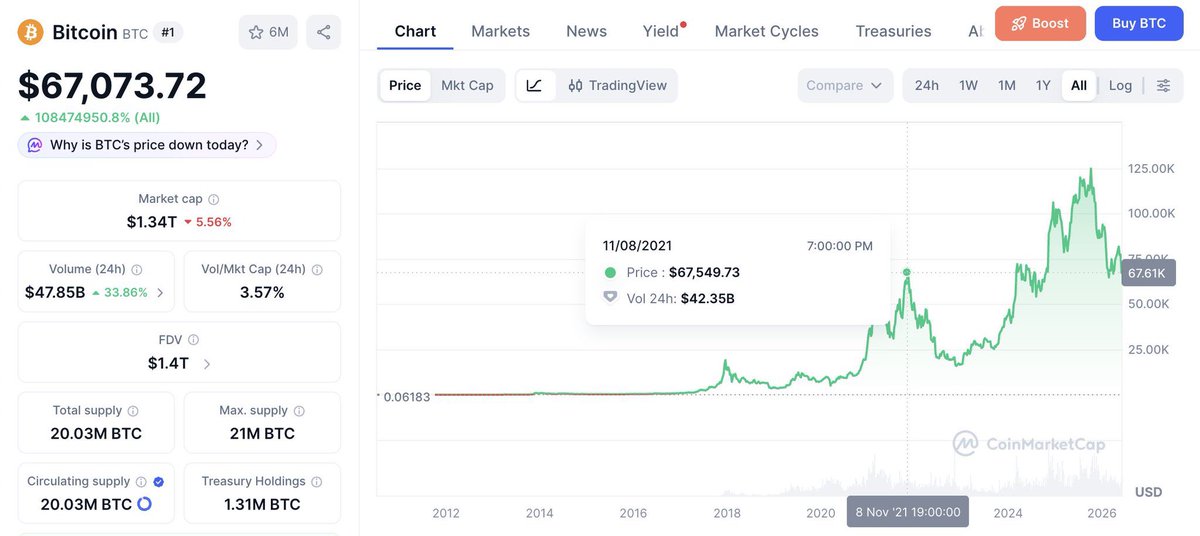Screen dimensions: 1200x536
Task: Open TradingView candlestick chart view
Action: click(x=617, y=86)
